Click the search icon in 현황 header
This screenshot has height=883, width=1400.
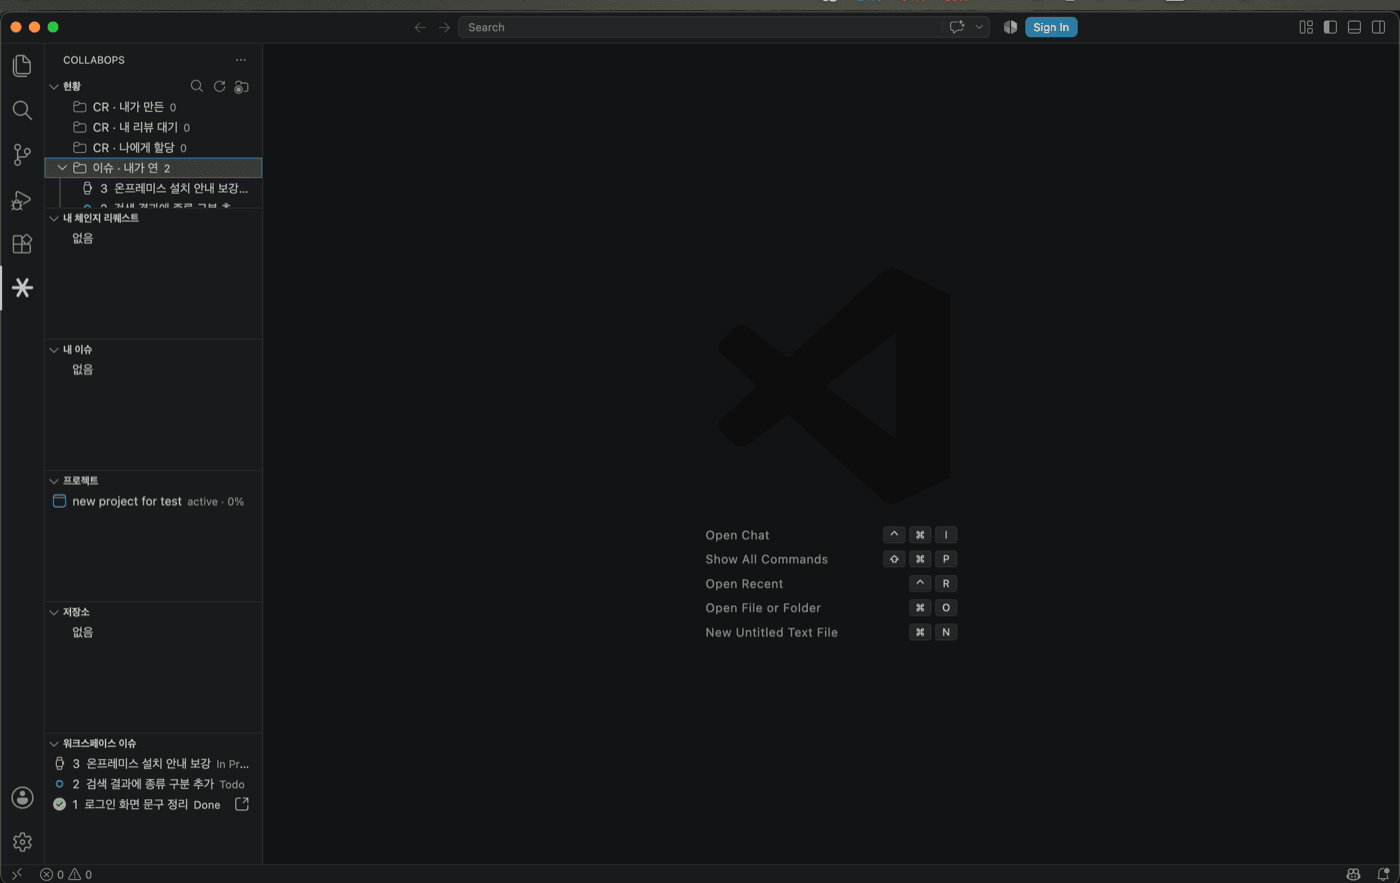click(x=197, y=86)
